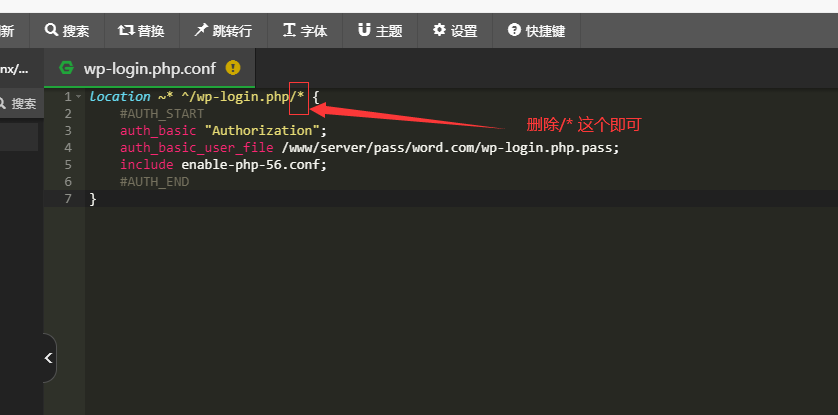Viewport: 838px width, 415px height.
Task: Open the 设置 gear settings
Action: coord(455,31)
